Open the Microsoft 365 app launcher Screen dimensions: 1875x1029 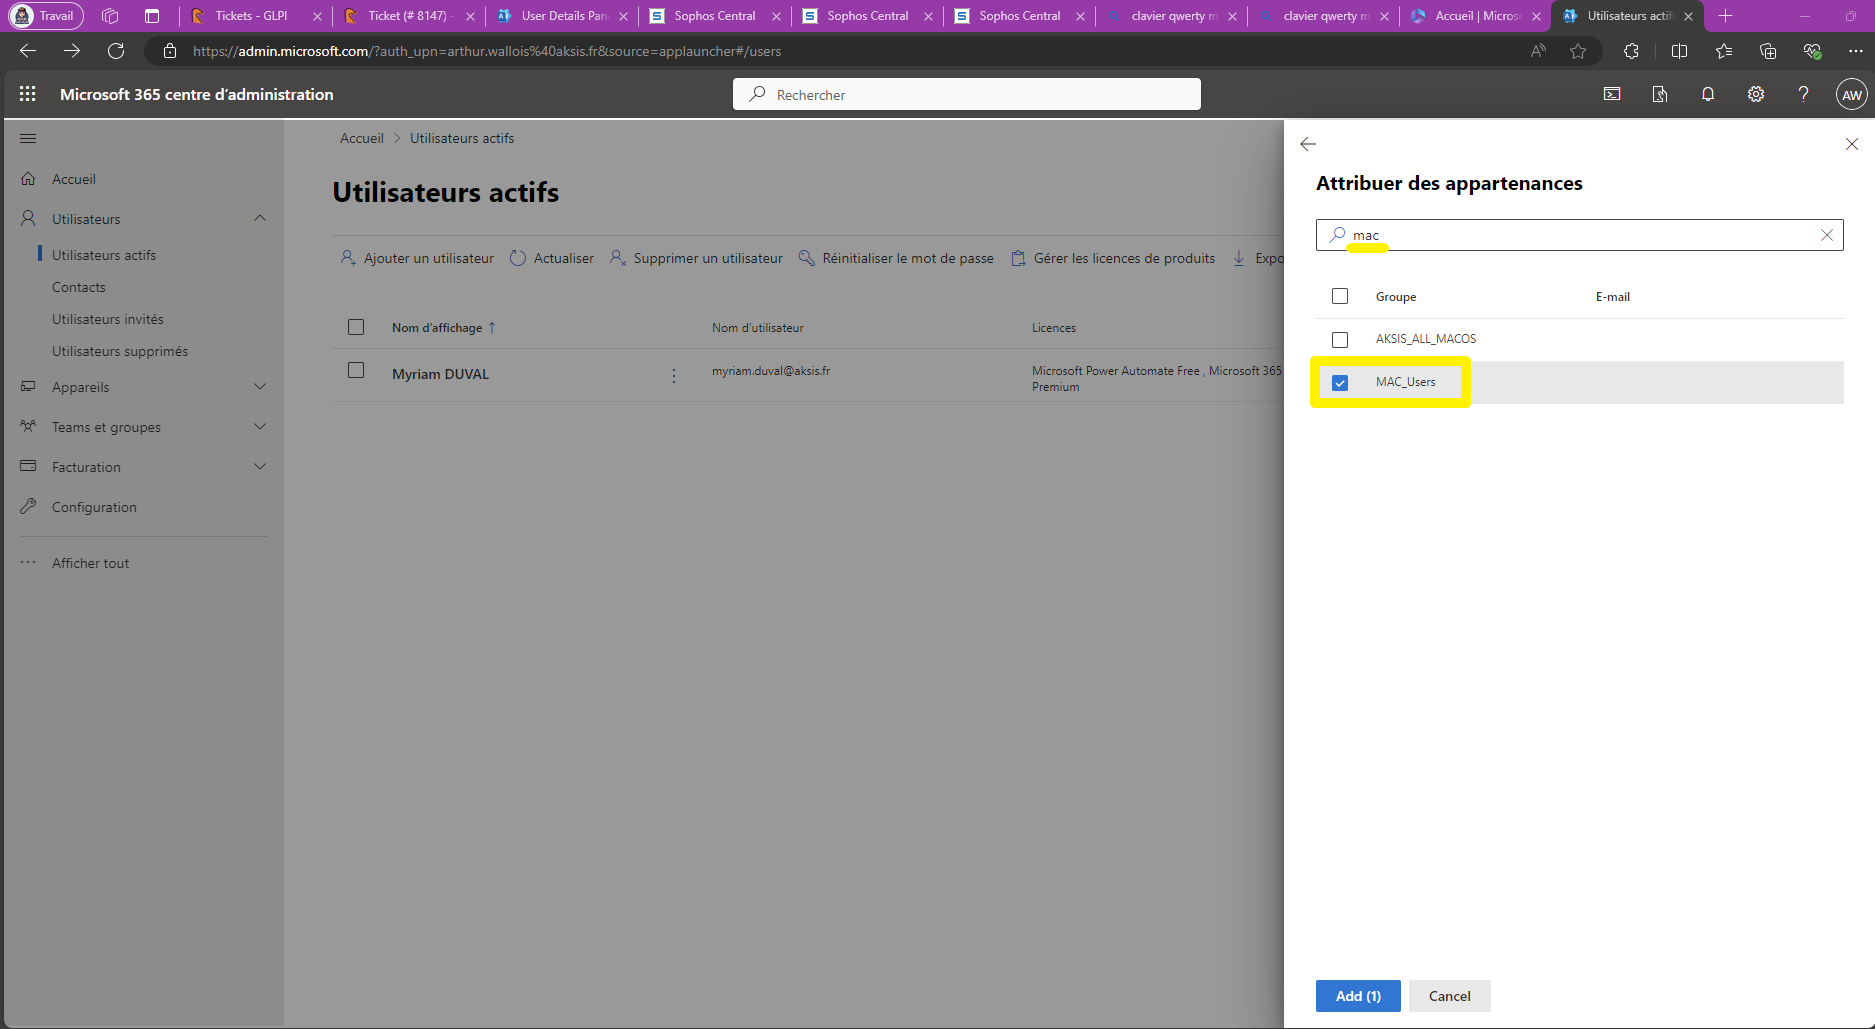[x=27, y=94]
